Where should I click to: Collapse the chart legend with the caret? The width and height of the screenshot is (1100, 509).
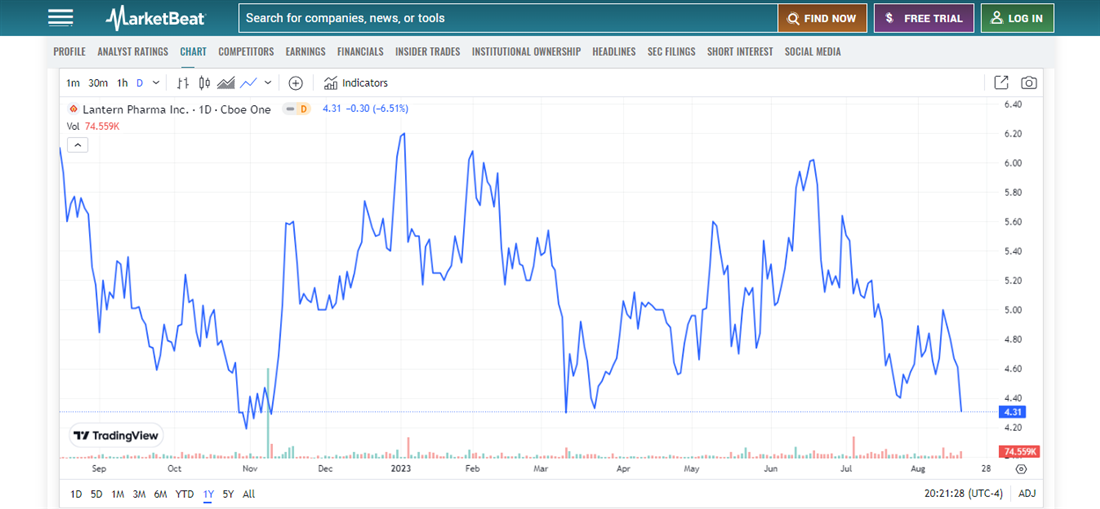78,145
